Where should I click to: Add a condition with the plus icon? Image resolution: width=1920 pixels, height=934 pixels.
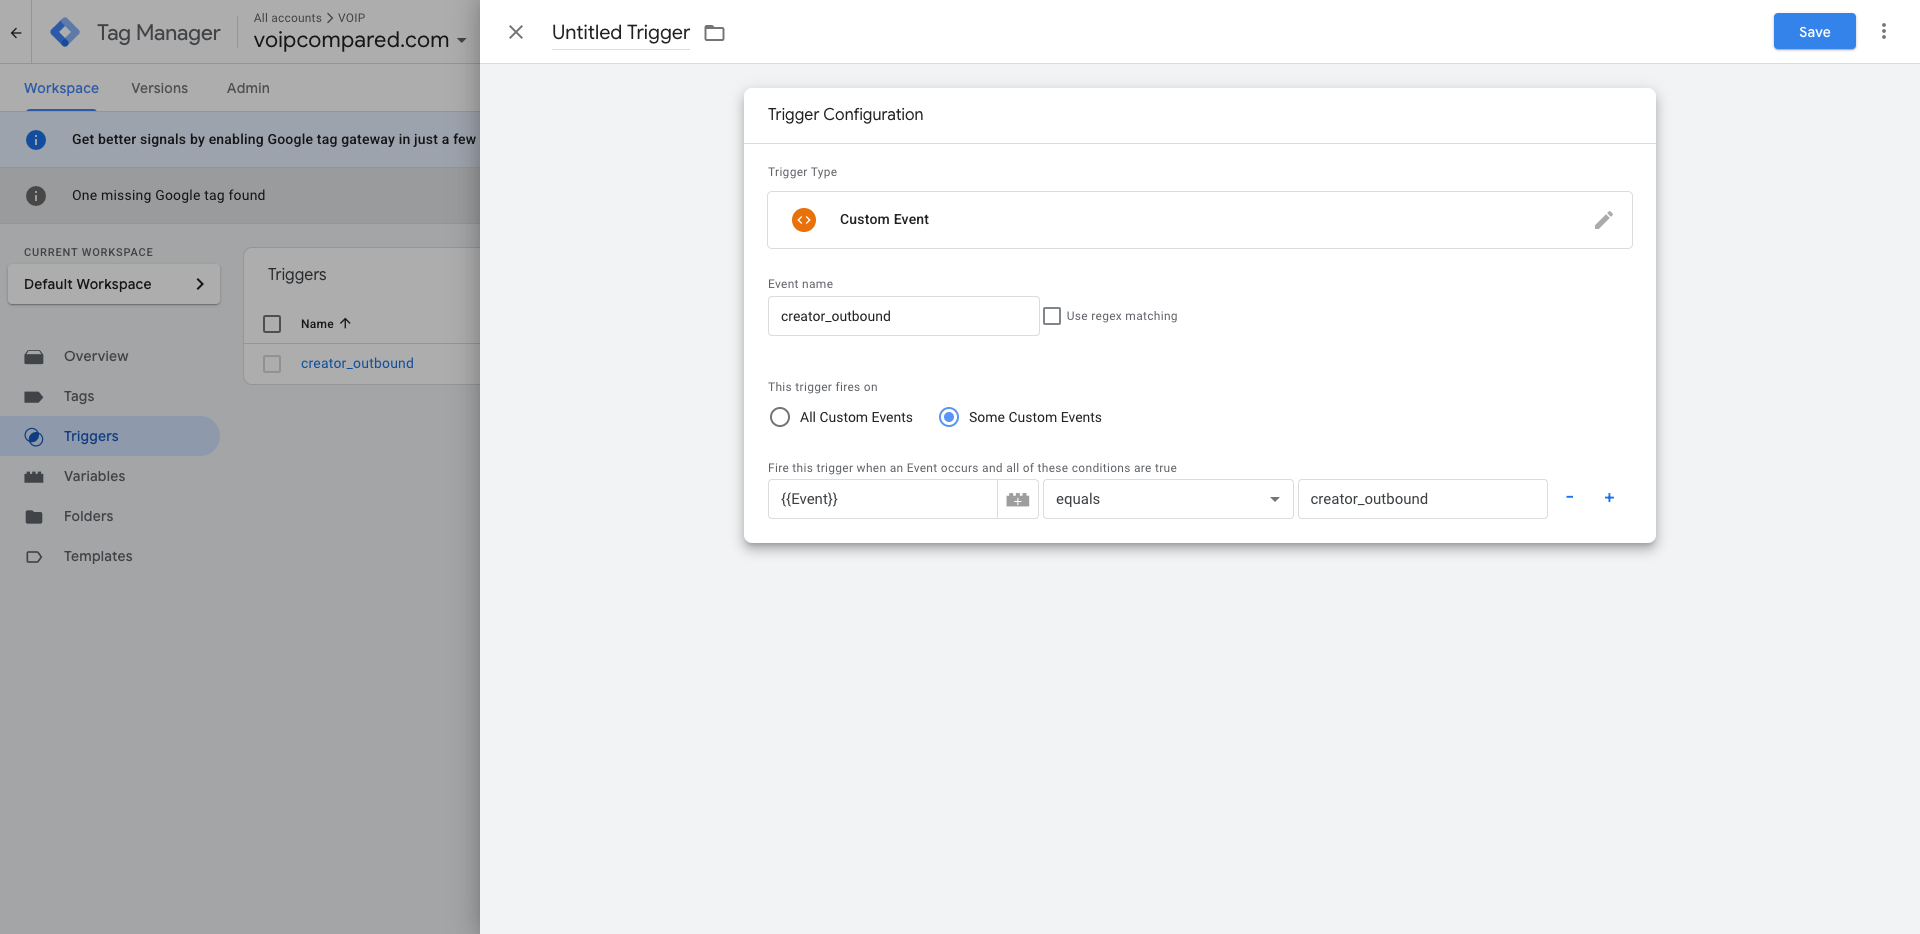[x=1609, y=498]
